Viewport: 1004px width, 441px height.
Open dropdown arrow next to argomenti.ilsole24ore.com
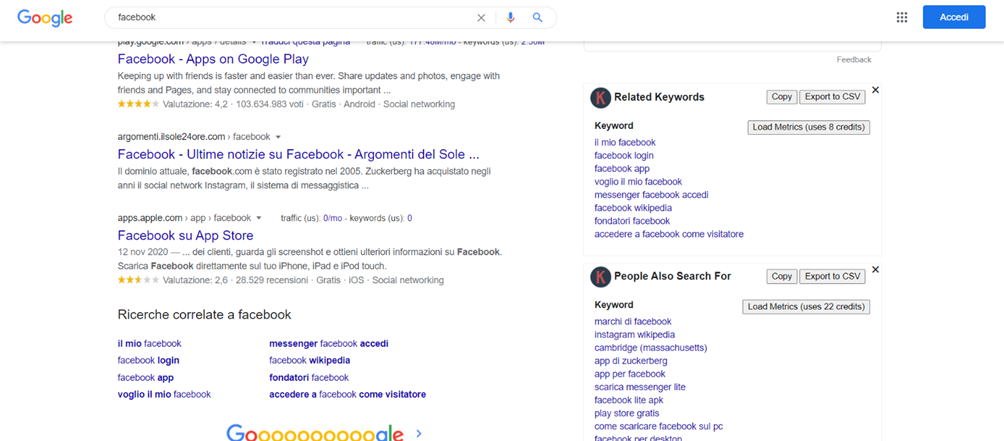tap(278, 137)
